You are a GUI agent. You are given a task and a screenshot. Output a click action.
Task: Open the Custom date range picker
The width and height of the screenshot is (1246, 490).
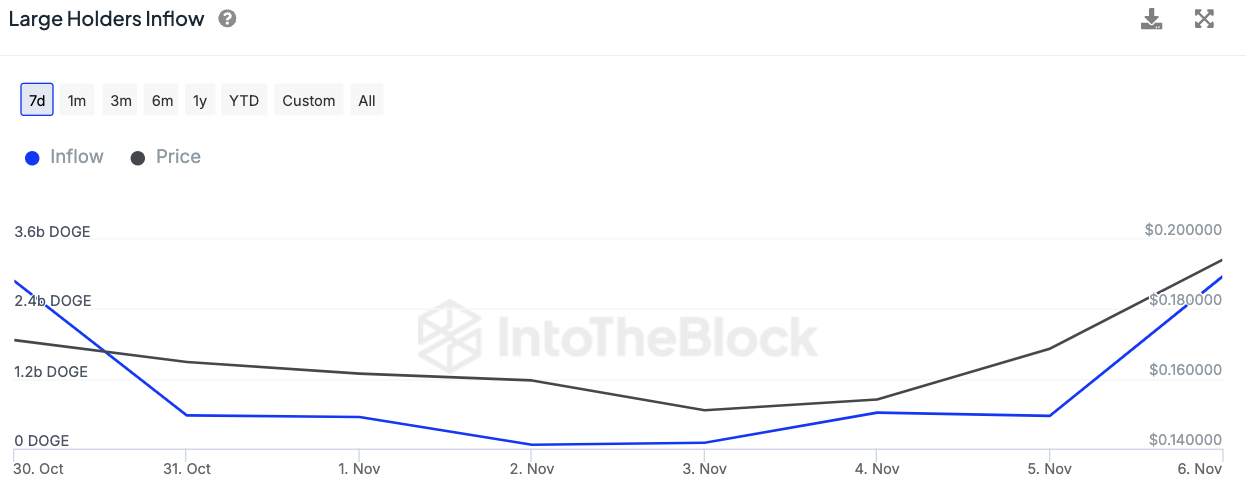pyautogui.click(x=309, y=100)
